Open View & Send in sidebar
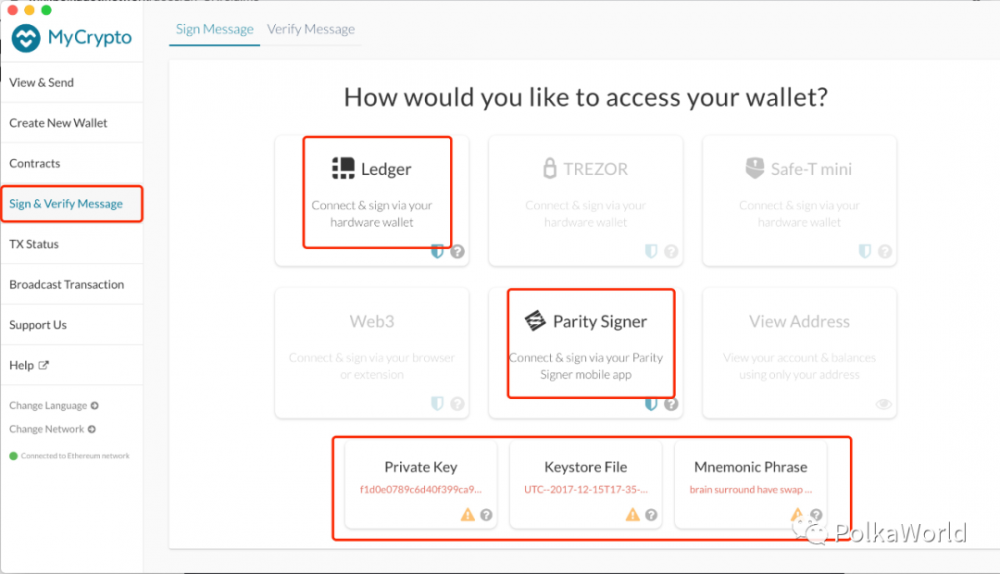 (42, 83)
